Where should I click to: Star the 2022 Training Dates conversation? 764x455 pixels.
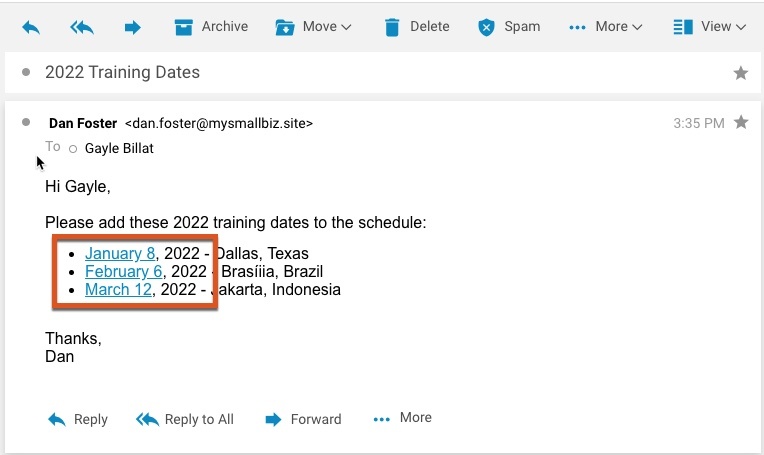pos(741,73)
